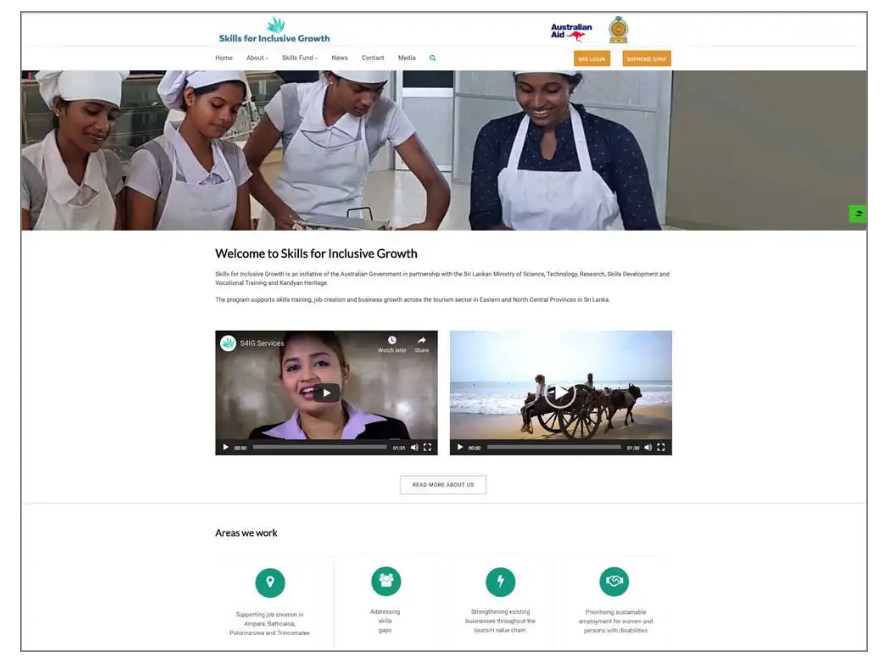Click the people group icon for skills gaps
Image resolution: width=888 pixels, height=662 pixels.
pyautogui.click(x=386, y=581)
